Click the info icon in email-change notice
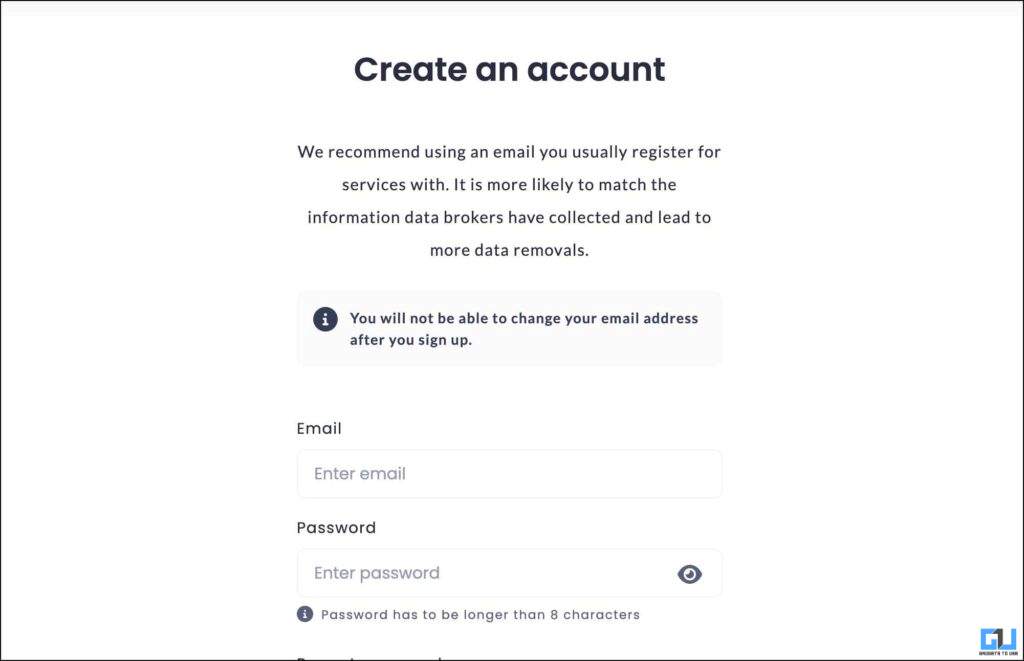The width and height of the screenshot is (1024, 661). [x=325, y=319]
